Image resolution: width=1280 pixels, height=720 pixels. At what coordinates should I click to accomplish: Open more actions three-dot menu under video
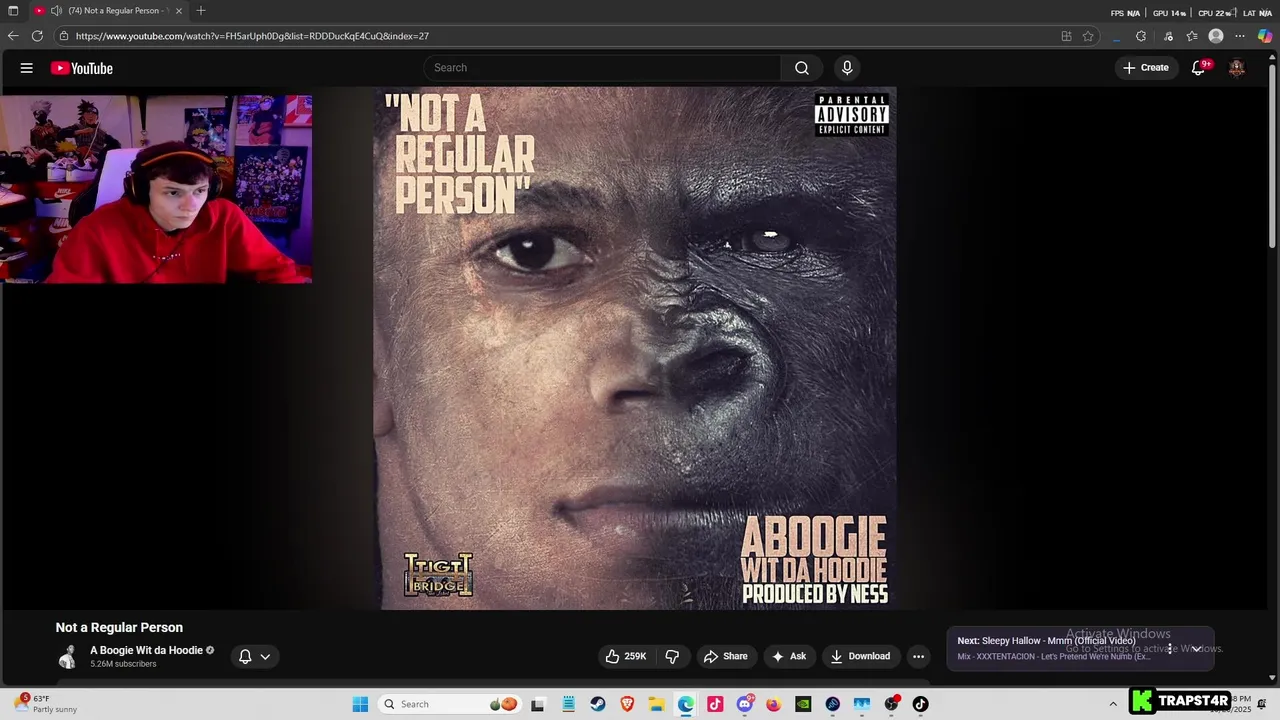[918, 656]
